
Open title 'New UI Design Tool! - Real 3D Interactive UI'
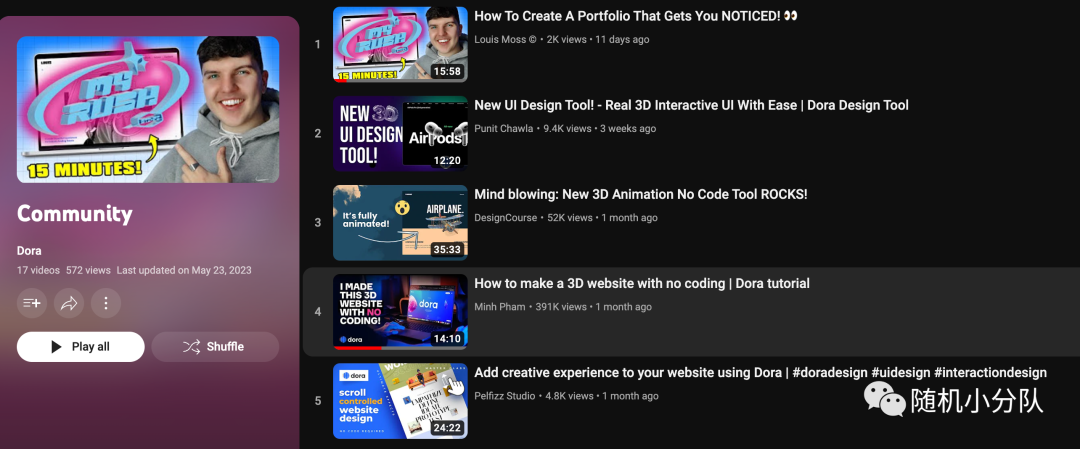(692, 105)
